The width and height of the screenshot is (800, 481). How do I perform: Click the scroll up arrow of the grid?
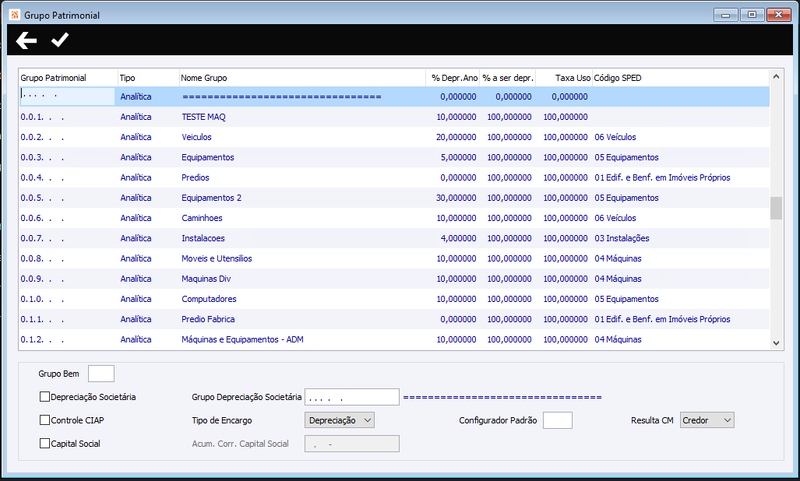coord(776,77)
